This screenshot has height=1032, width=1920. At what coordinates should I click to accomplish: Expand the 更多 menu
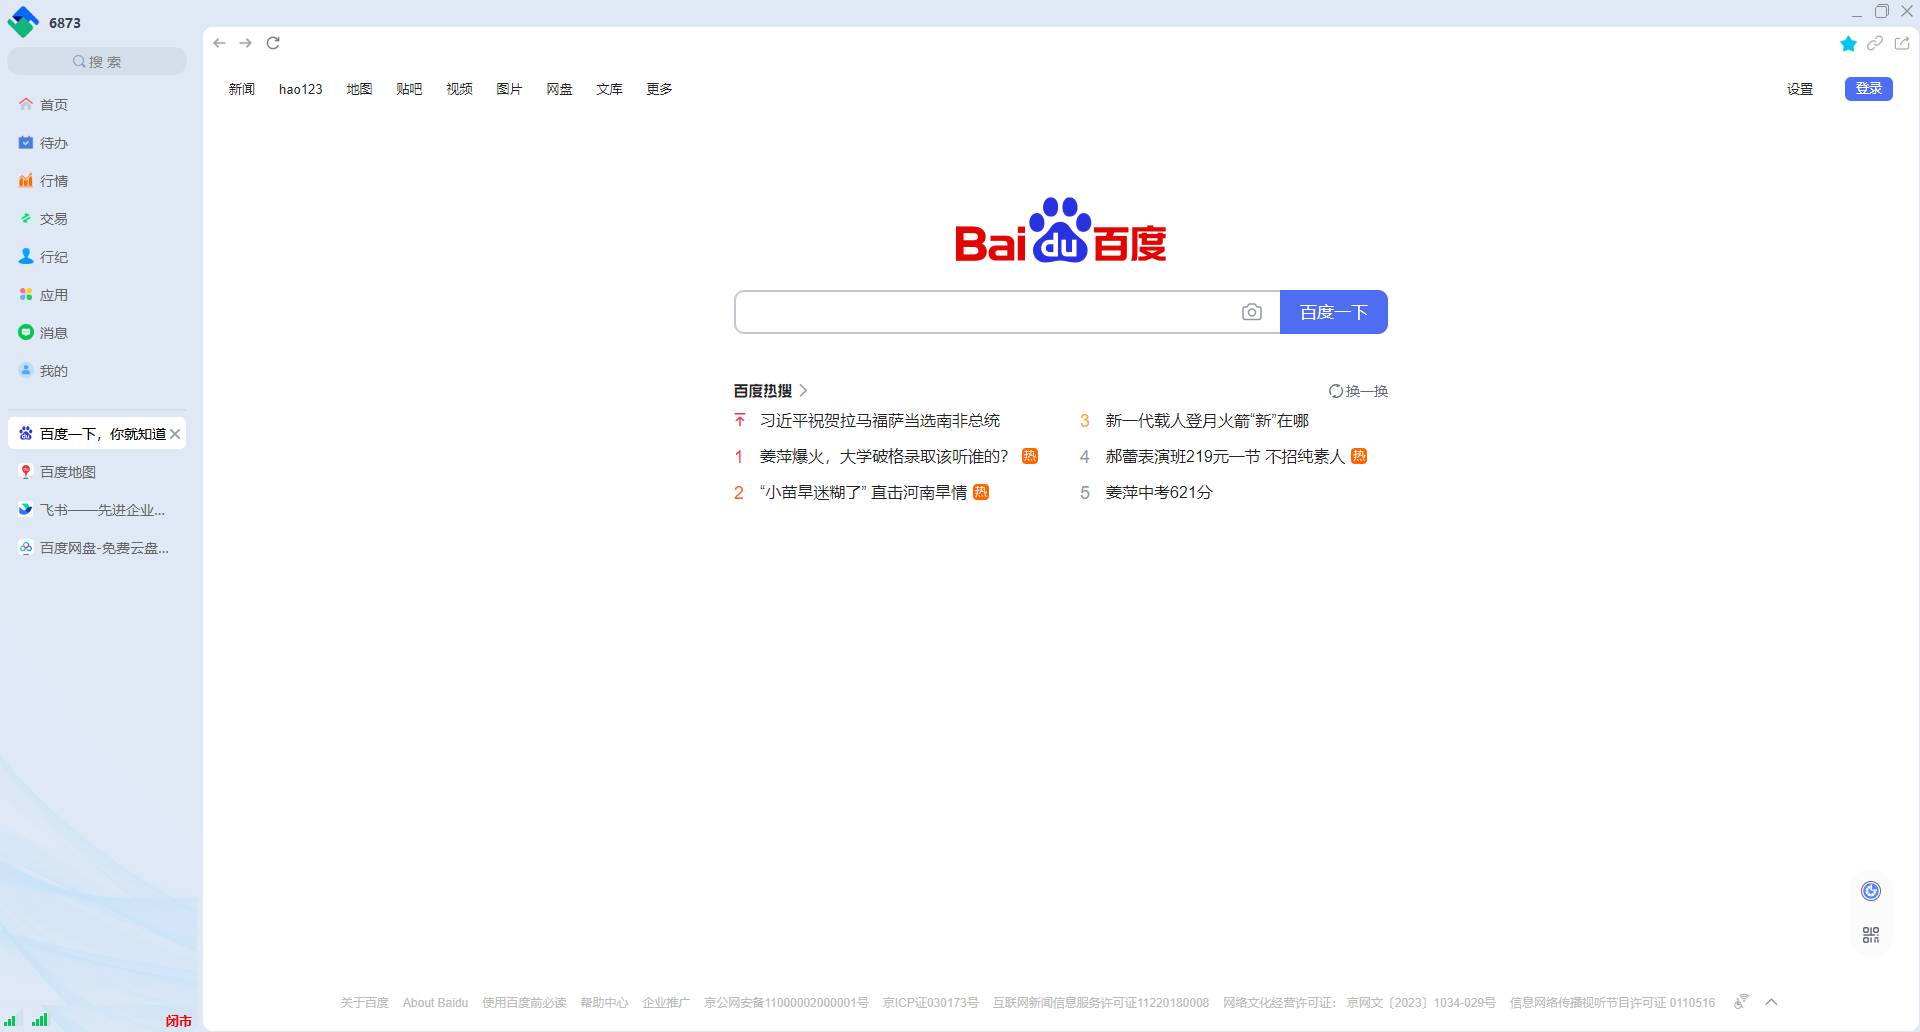660,89
